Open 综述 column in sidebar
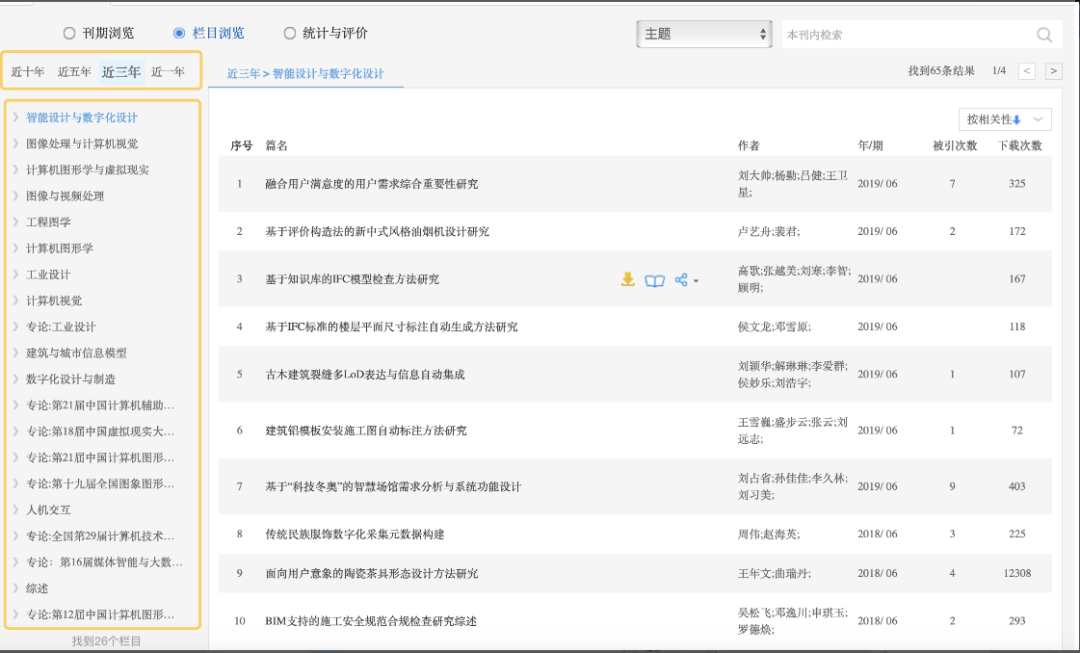Screen dimensions: 1080x653 (x=37, y=588)
